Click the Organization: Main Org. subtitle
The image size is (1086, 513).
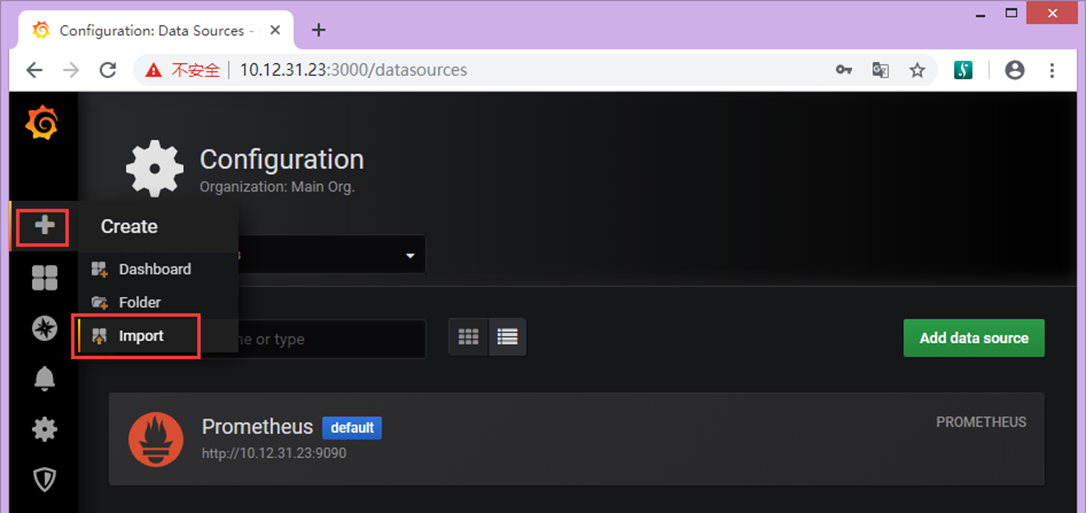(277, 188)
